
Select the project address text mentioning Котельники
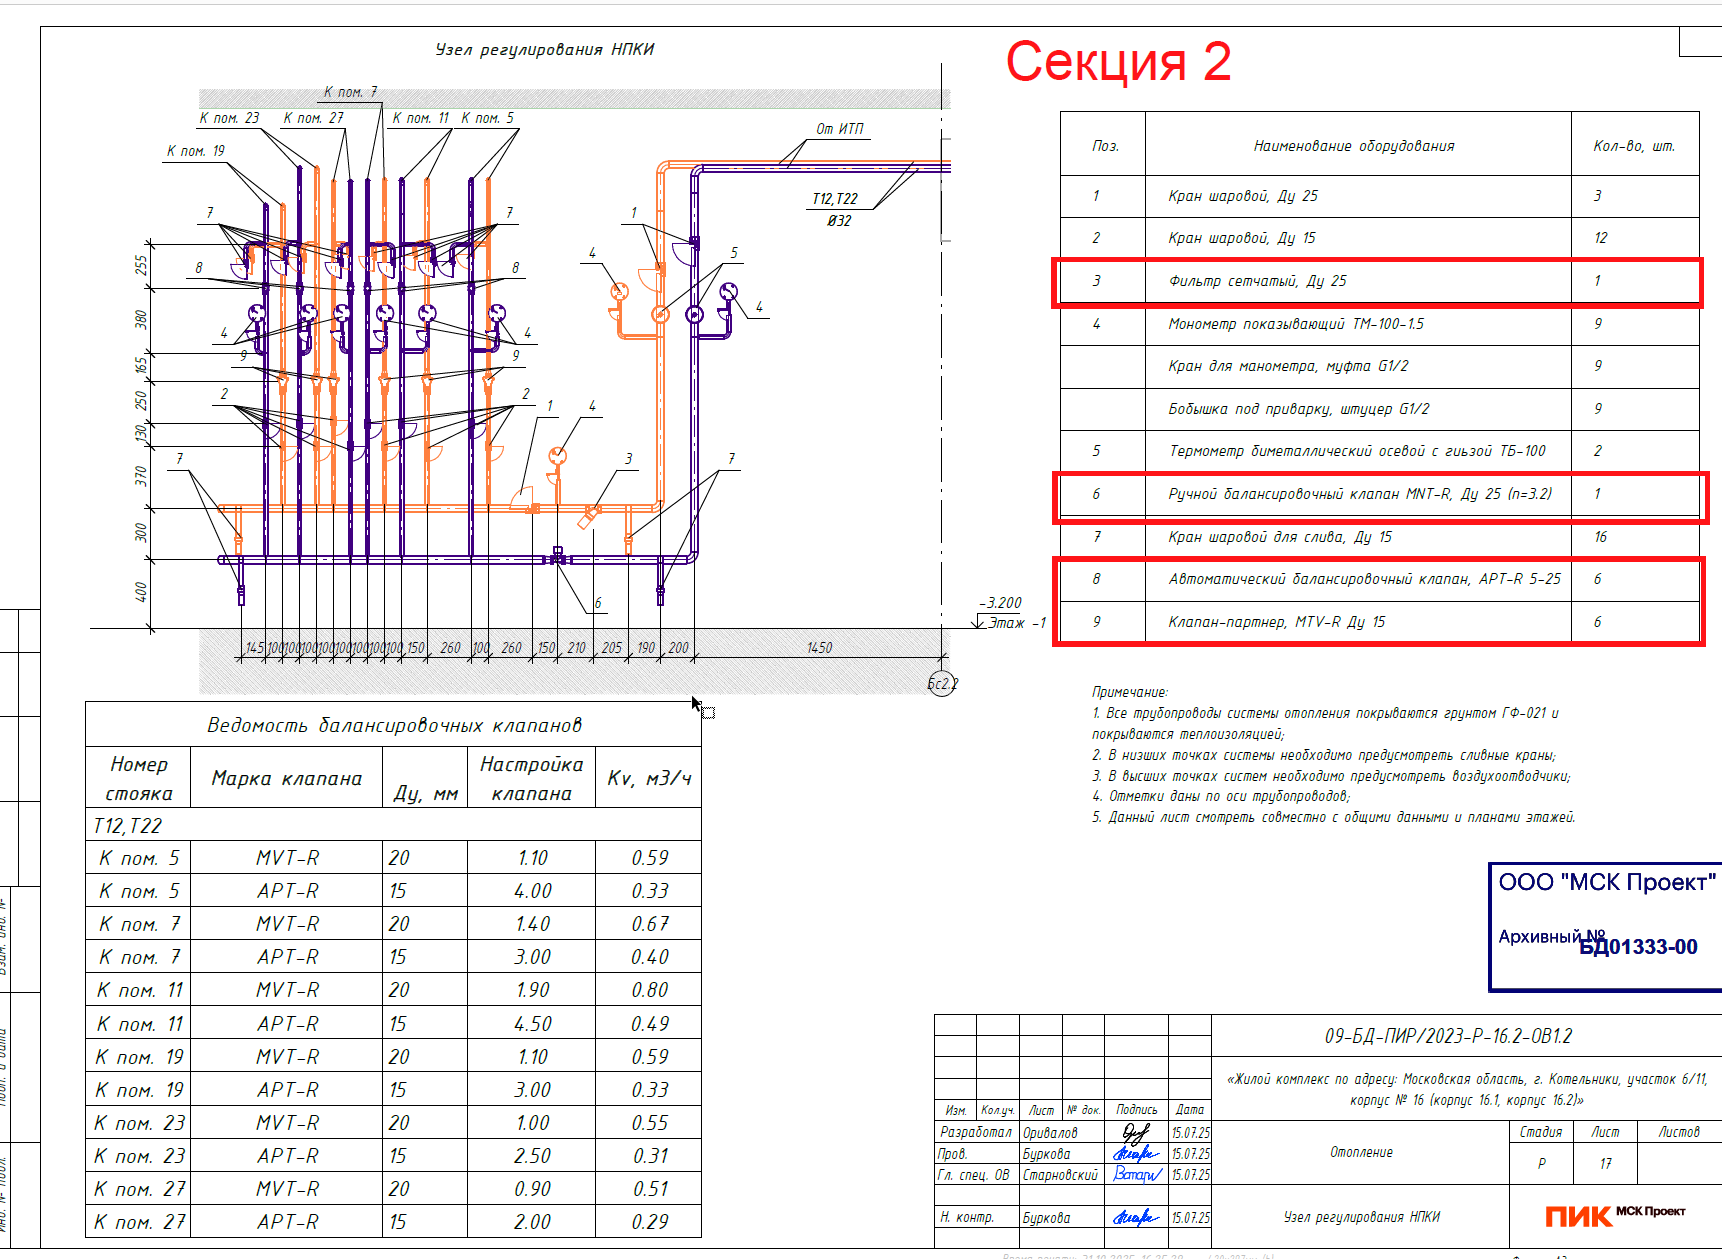[1466, 1089]
